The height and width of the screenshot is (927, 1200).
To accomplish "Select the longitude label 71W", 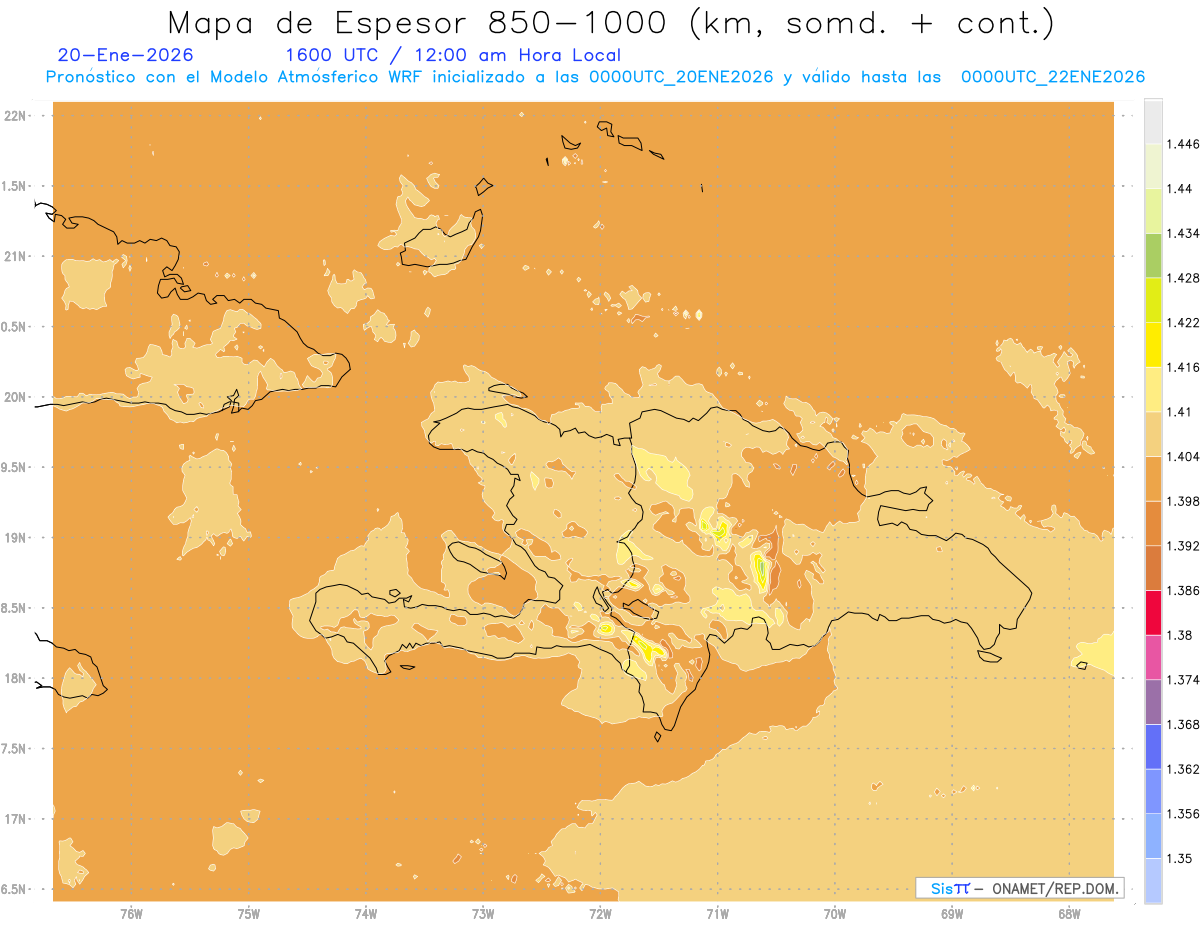I will pyautogui.click(x=717, y=913).
